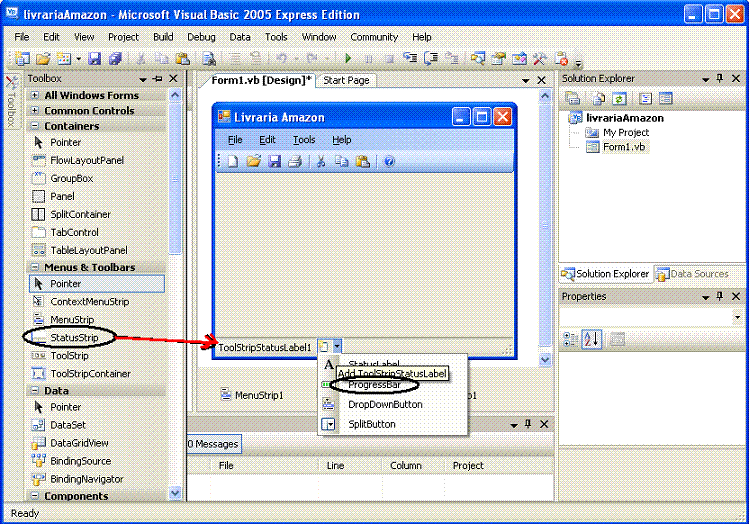Click the Open icon on the Livraria Amazon form toolbar
The width and height of the screenshot is (749, 524).
click(x=254, y=161)
